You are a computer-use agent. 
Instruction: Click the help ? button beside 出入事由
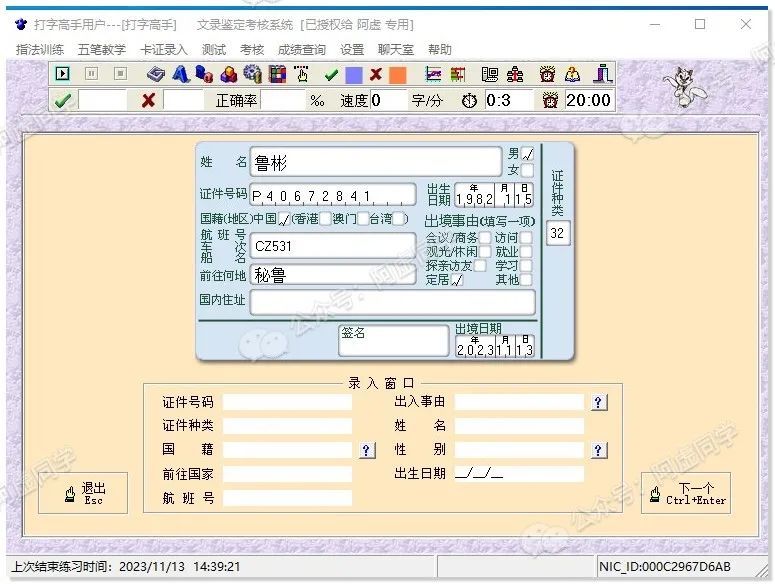599,402
